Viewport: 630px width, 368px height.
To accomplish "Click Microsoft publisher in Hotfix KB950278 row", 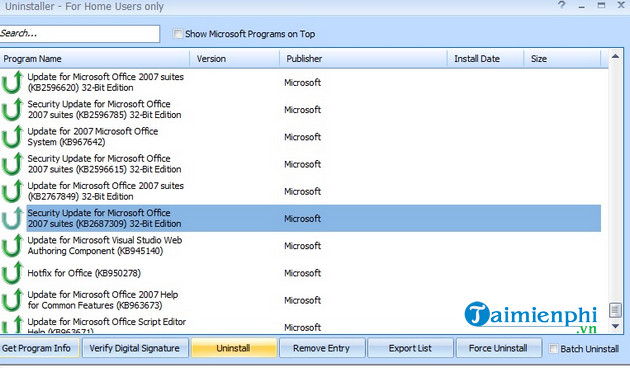I will (x=303, y=273).
